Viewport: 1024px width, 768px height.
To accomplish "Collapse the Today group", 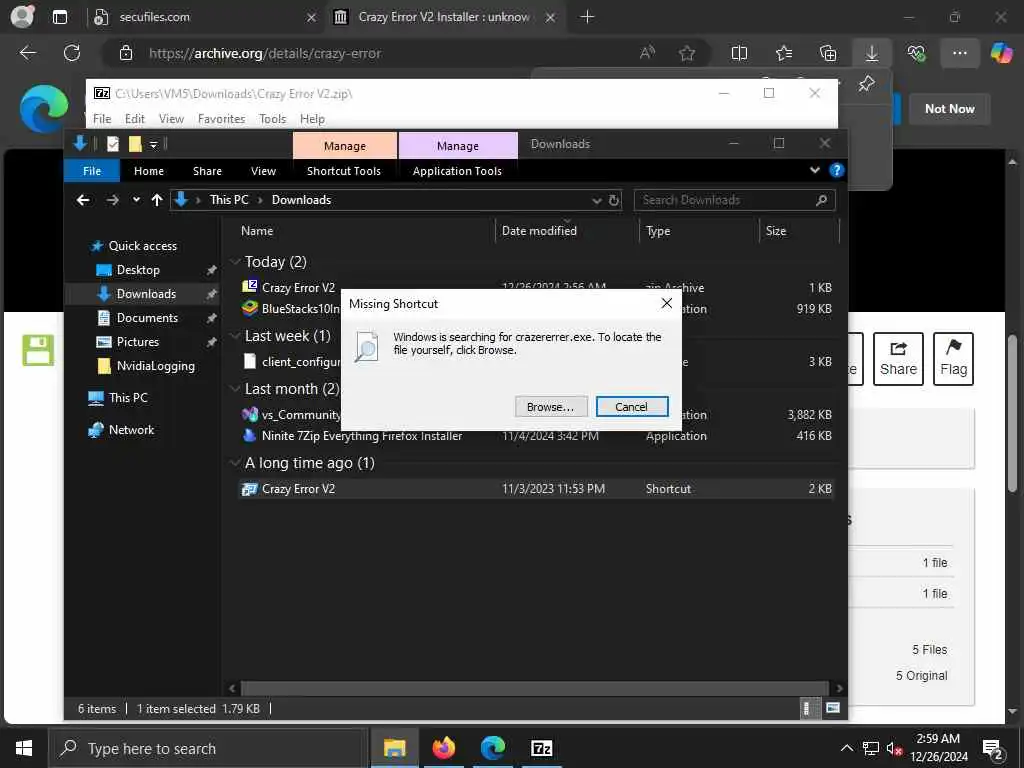I will [x=235, y=262].
